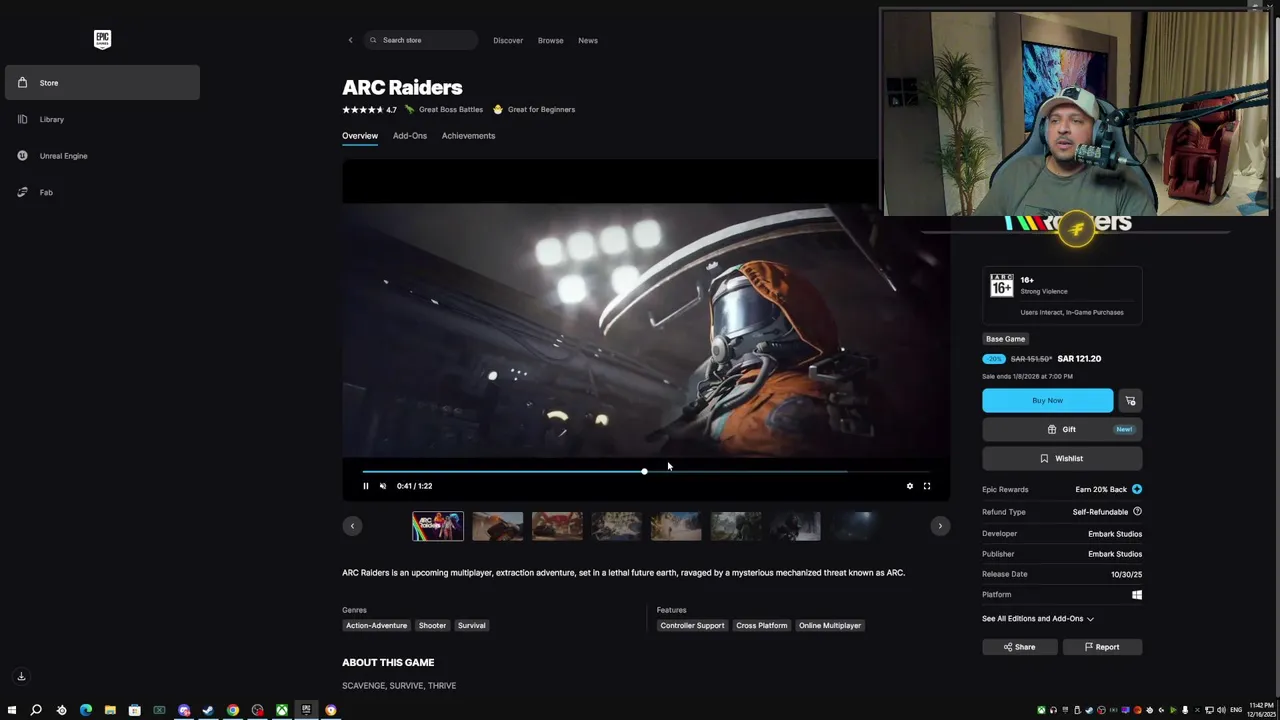Add the game to Wishlist

[x=1062, y=459]
